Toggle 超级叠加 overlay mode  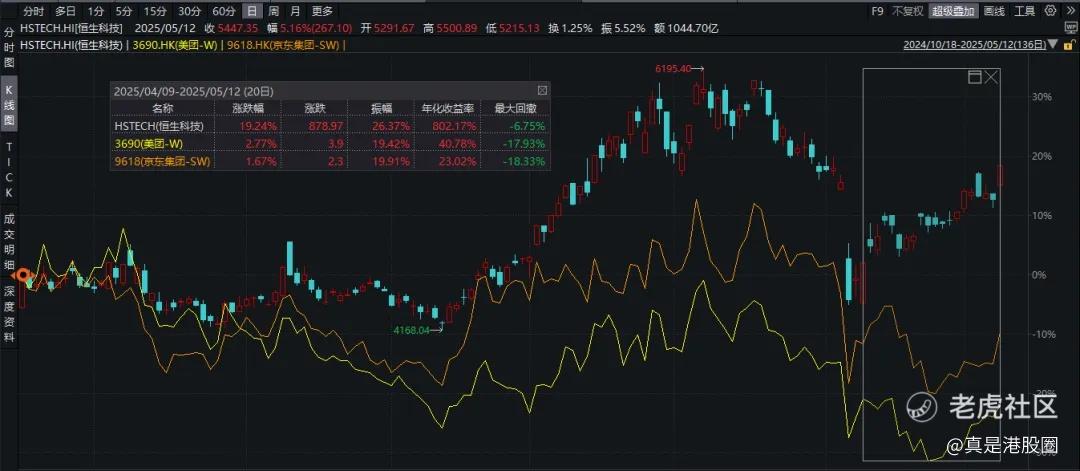click(x=954, y=11)
